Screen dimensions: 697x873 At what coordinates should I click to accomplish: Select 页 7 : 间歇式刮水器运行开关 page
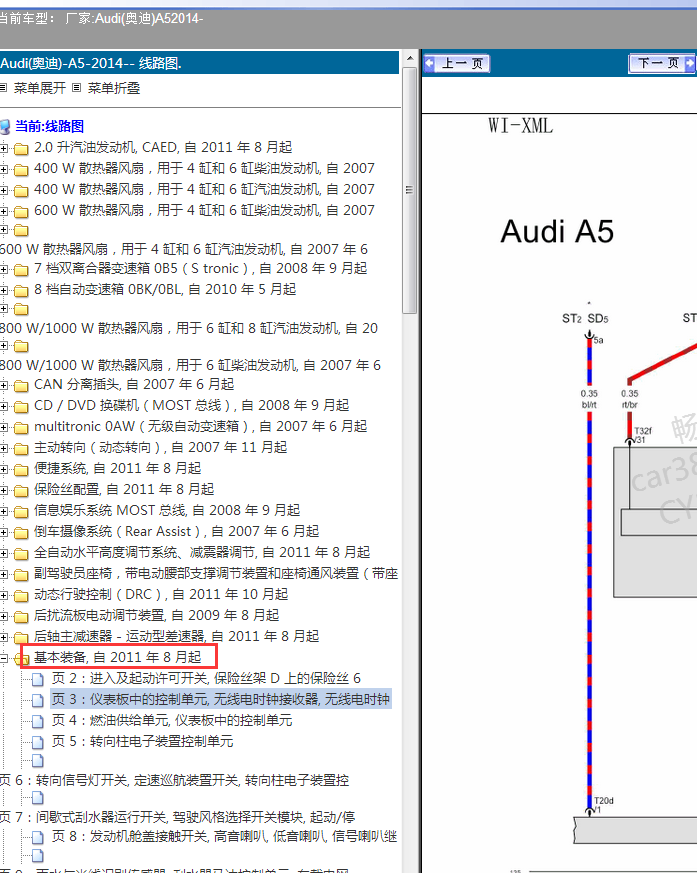(x=178, y=817)
